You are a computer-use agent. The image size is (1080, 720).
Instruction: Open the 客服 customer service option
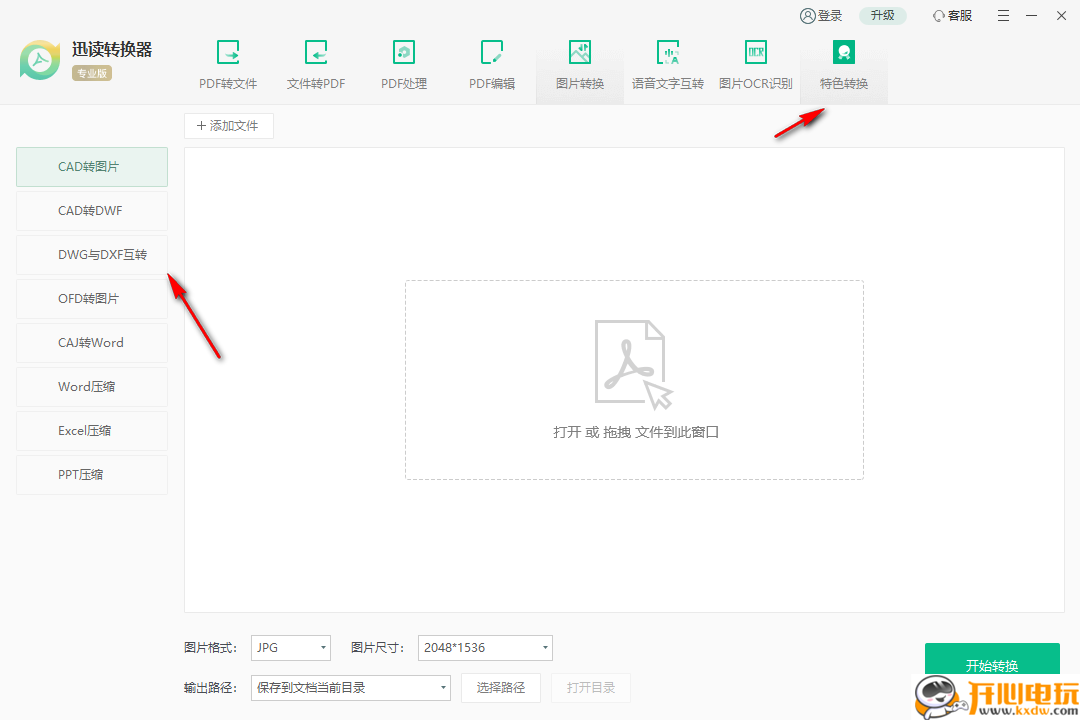point(951,15)
